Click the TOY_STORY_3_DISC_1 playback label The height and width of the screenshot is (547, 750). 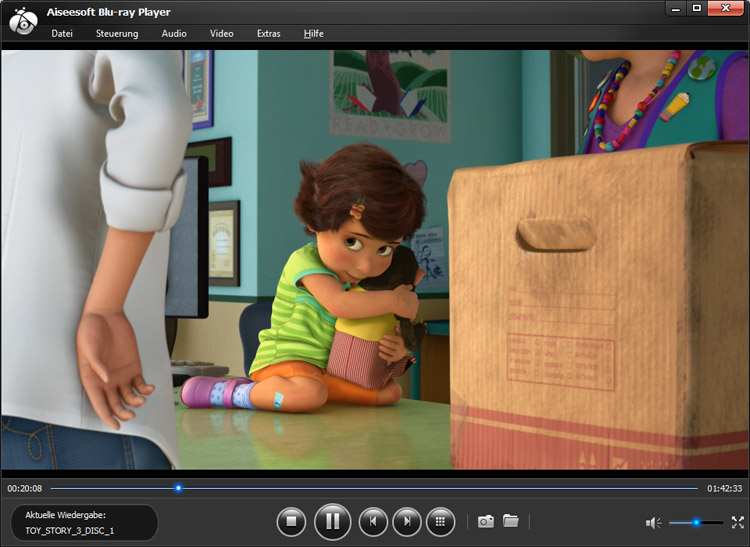(x=70, y=530)
